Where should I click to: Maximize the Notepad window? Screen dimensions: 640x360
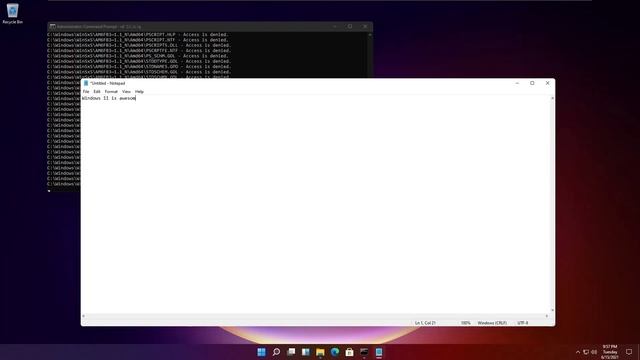[532, 83]
